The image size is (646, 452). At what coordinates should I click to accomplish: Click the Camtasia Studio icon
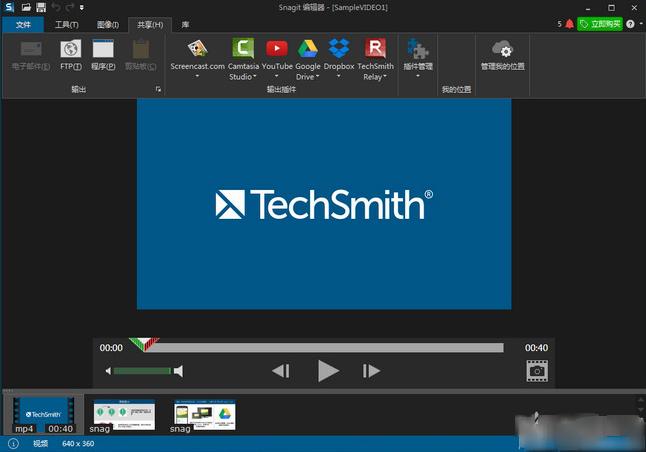[x=242, y=49]
